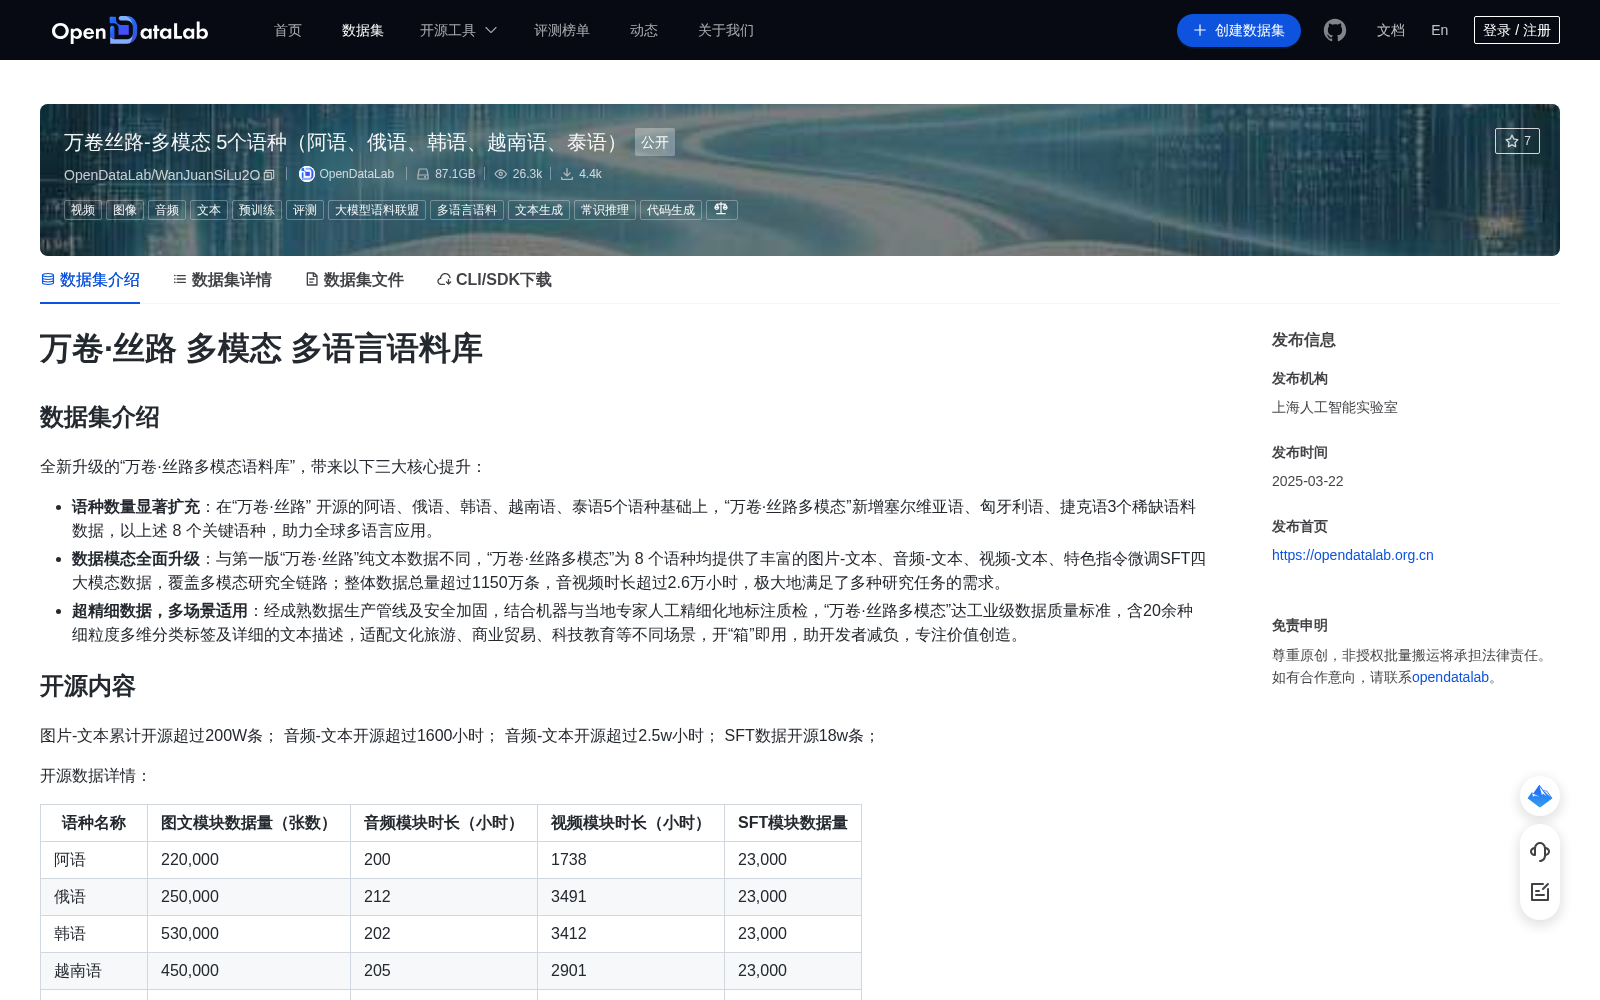Click the 万卷·丝路 多模态 多语言语料库 heading
Image resolution: width=1600 pixels, height=1000 pixels.
click(x=261, y=348)
